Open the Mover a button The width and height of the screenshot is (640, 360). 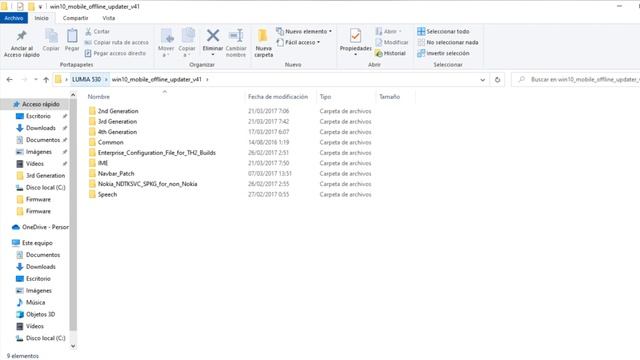click(166, 43)
